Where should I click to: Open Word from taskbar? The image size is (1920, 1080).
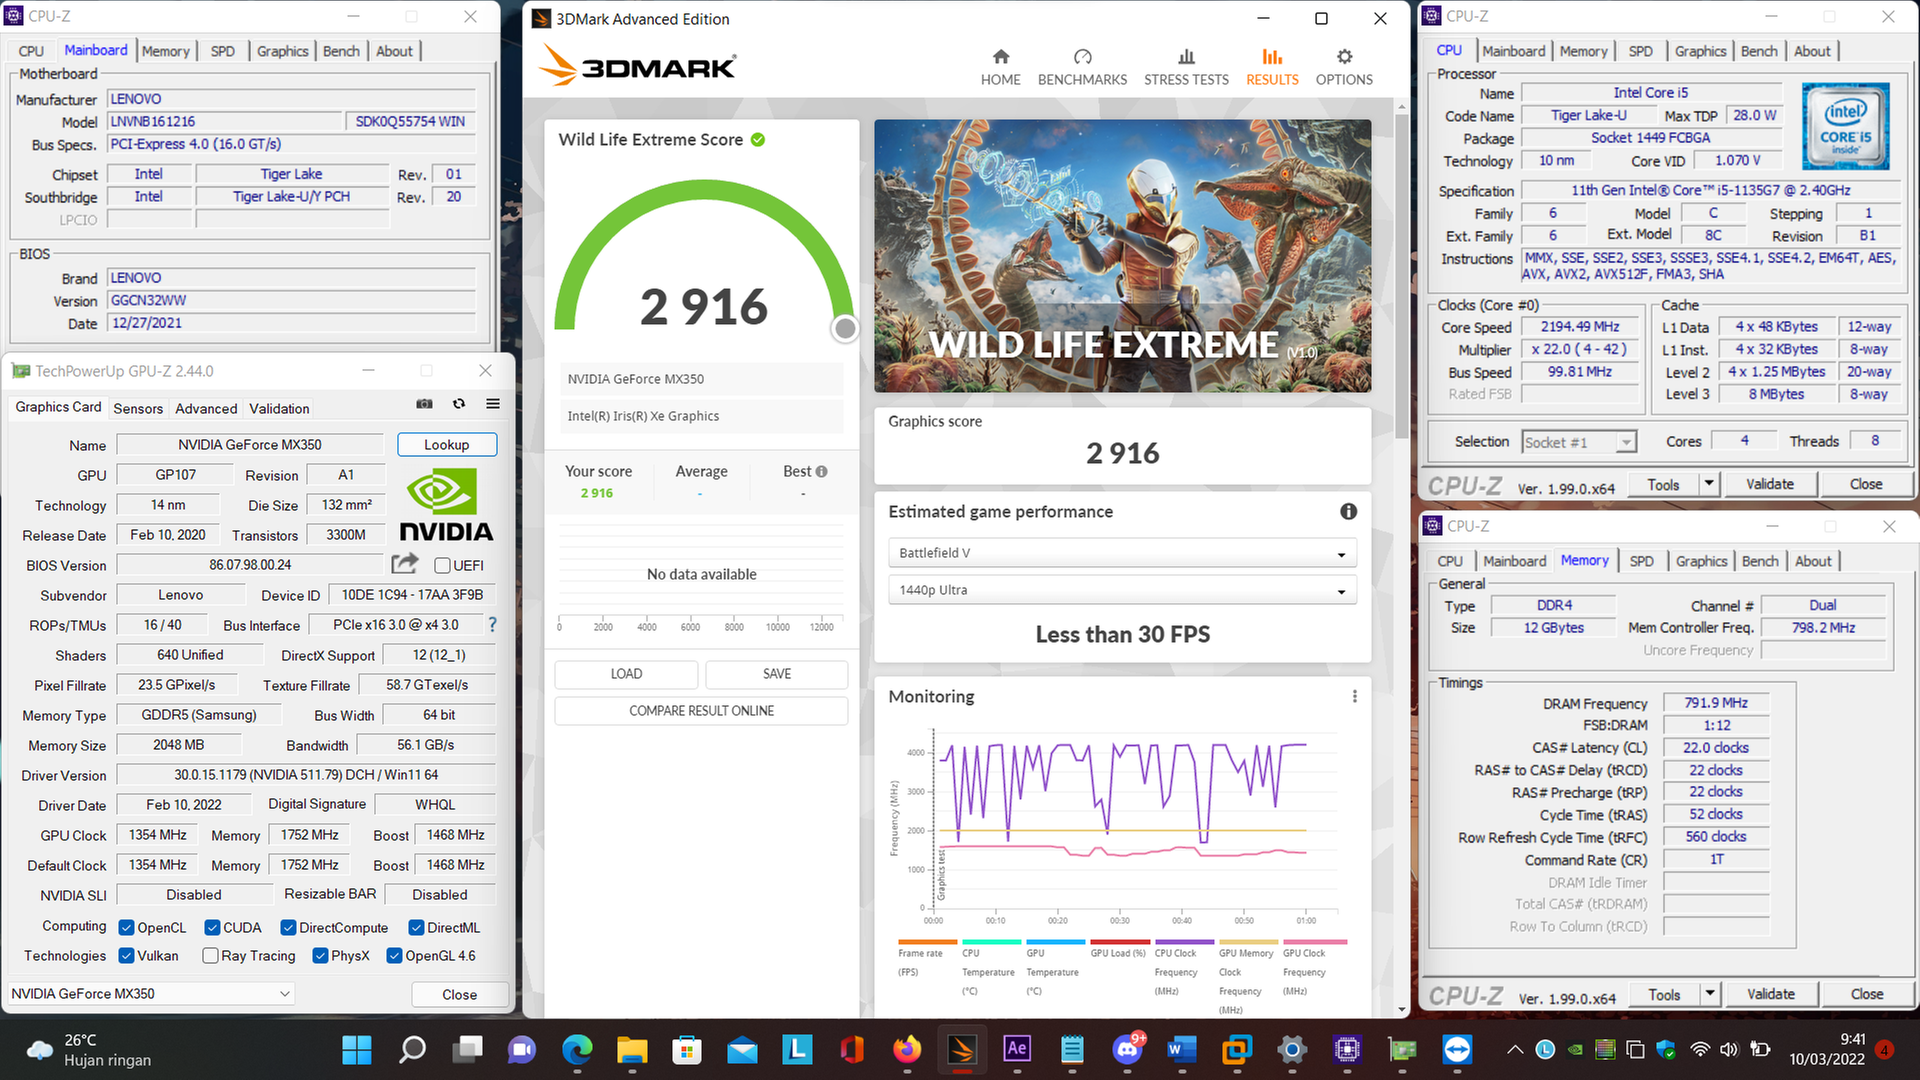click(x=1182, y=1049)
